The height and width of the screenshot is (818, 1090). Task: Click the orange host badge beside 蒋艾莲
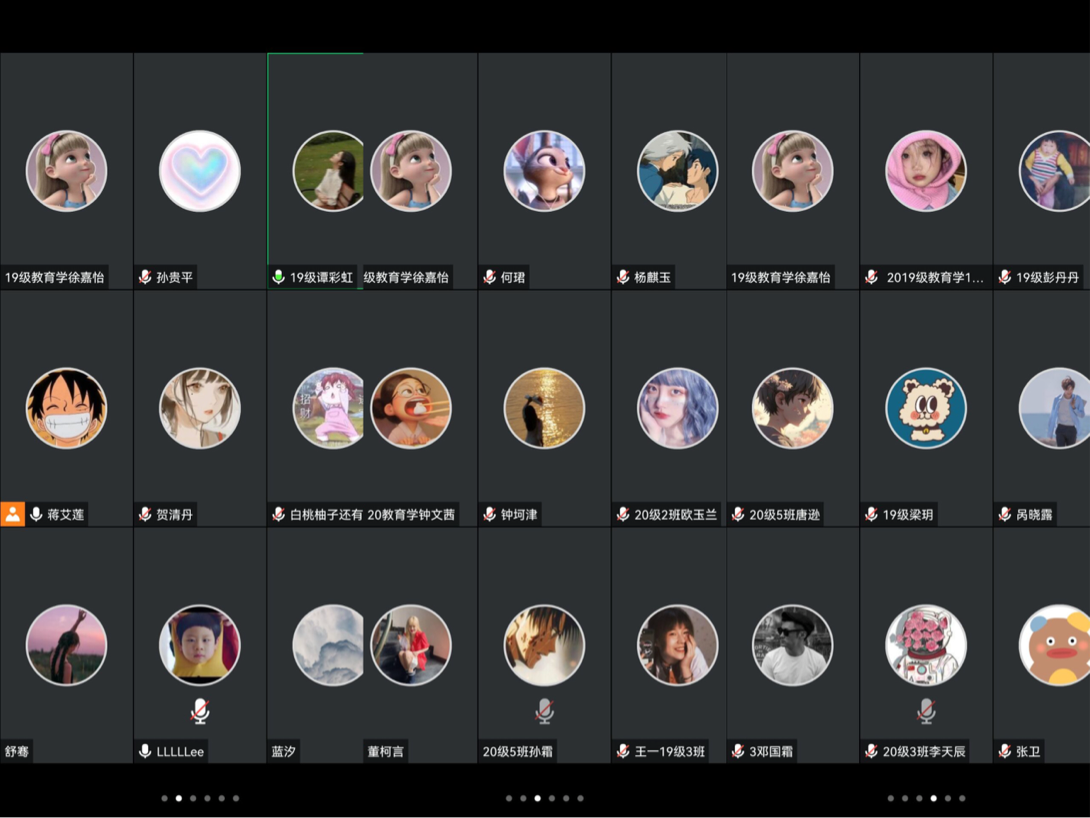click(12, 514)
